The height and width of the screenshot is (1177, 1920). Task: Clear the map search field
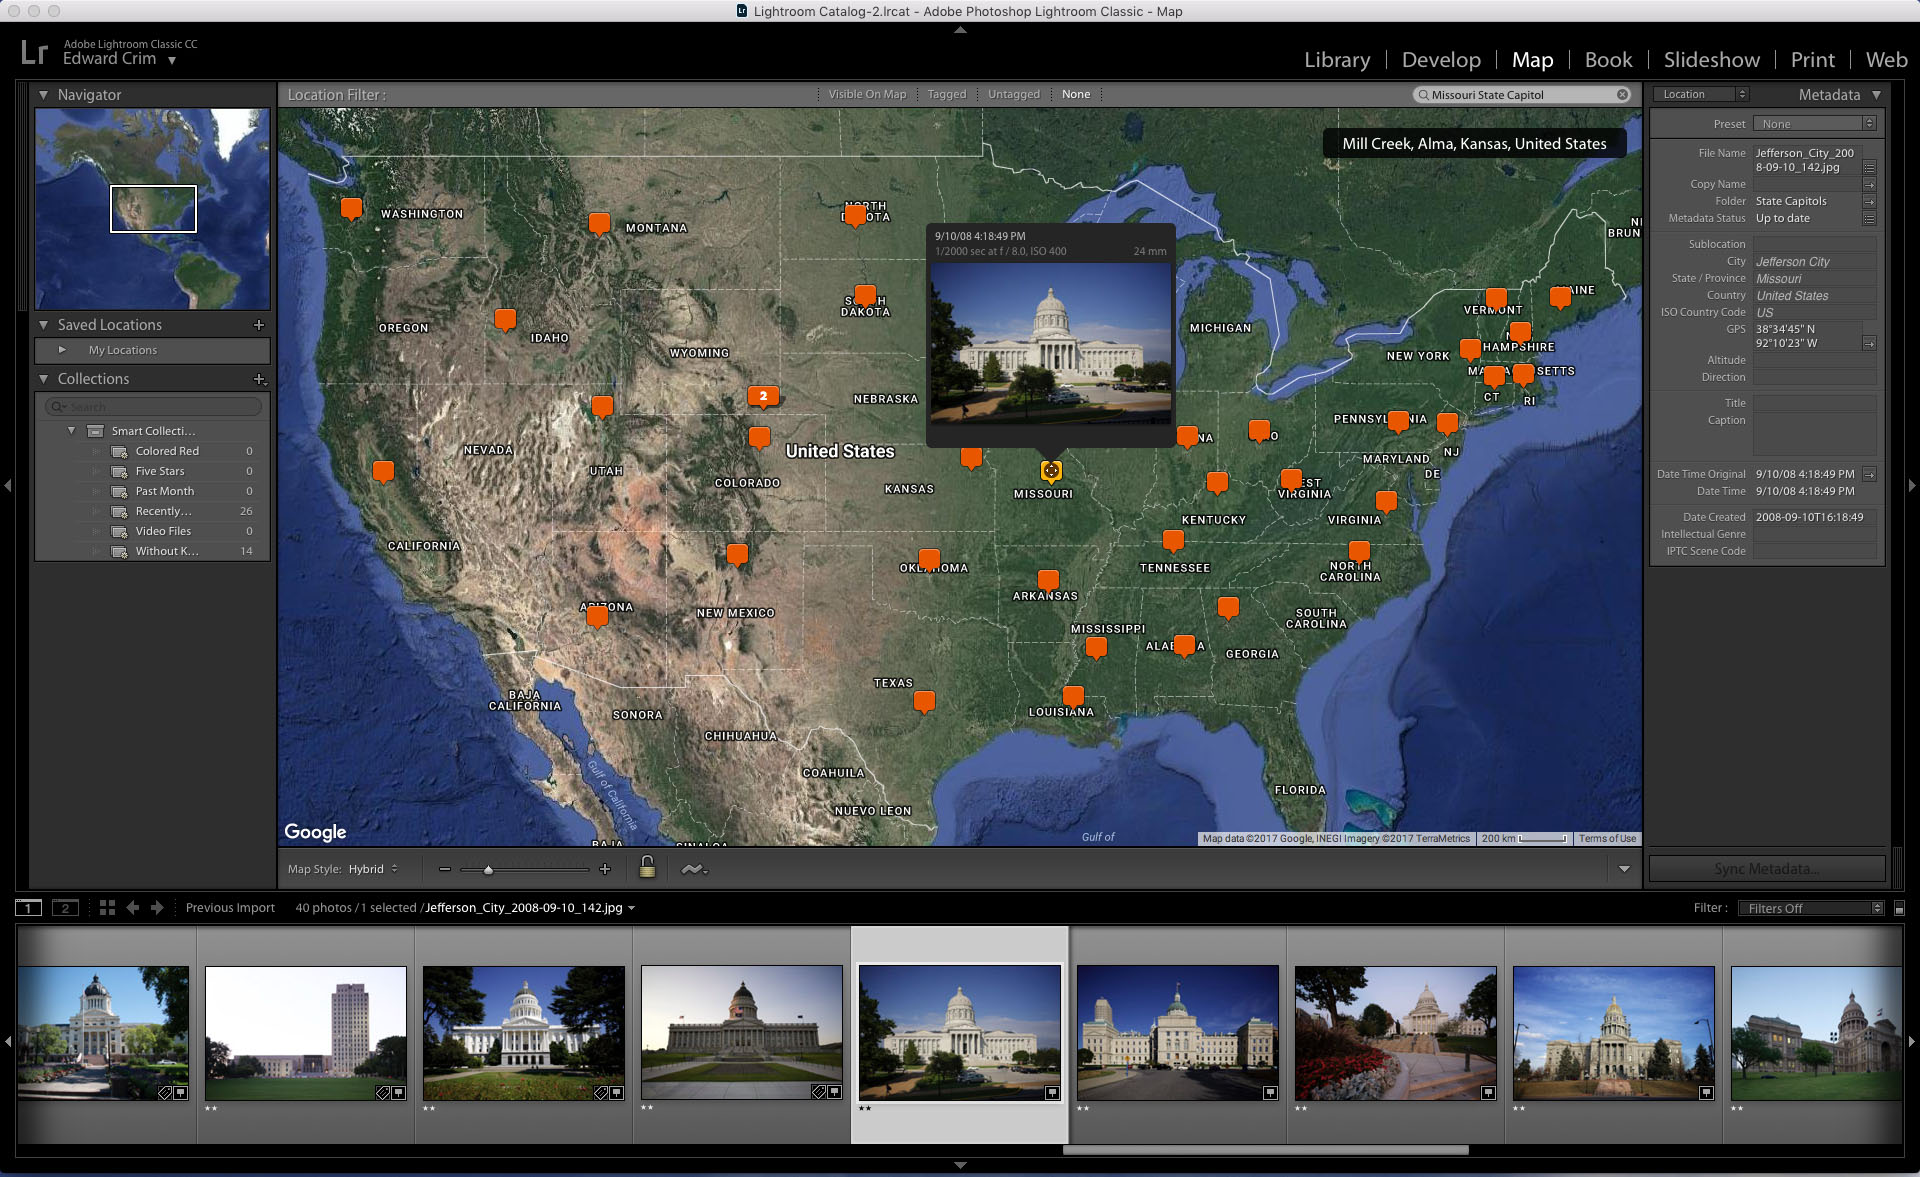coord(1622,95)
